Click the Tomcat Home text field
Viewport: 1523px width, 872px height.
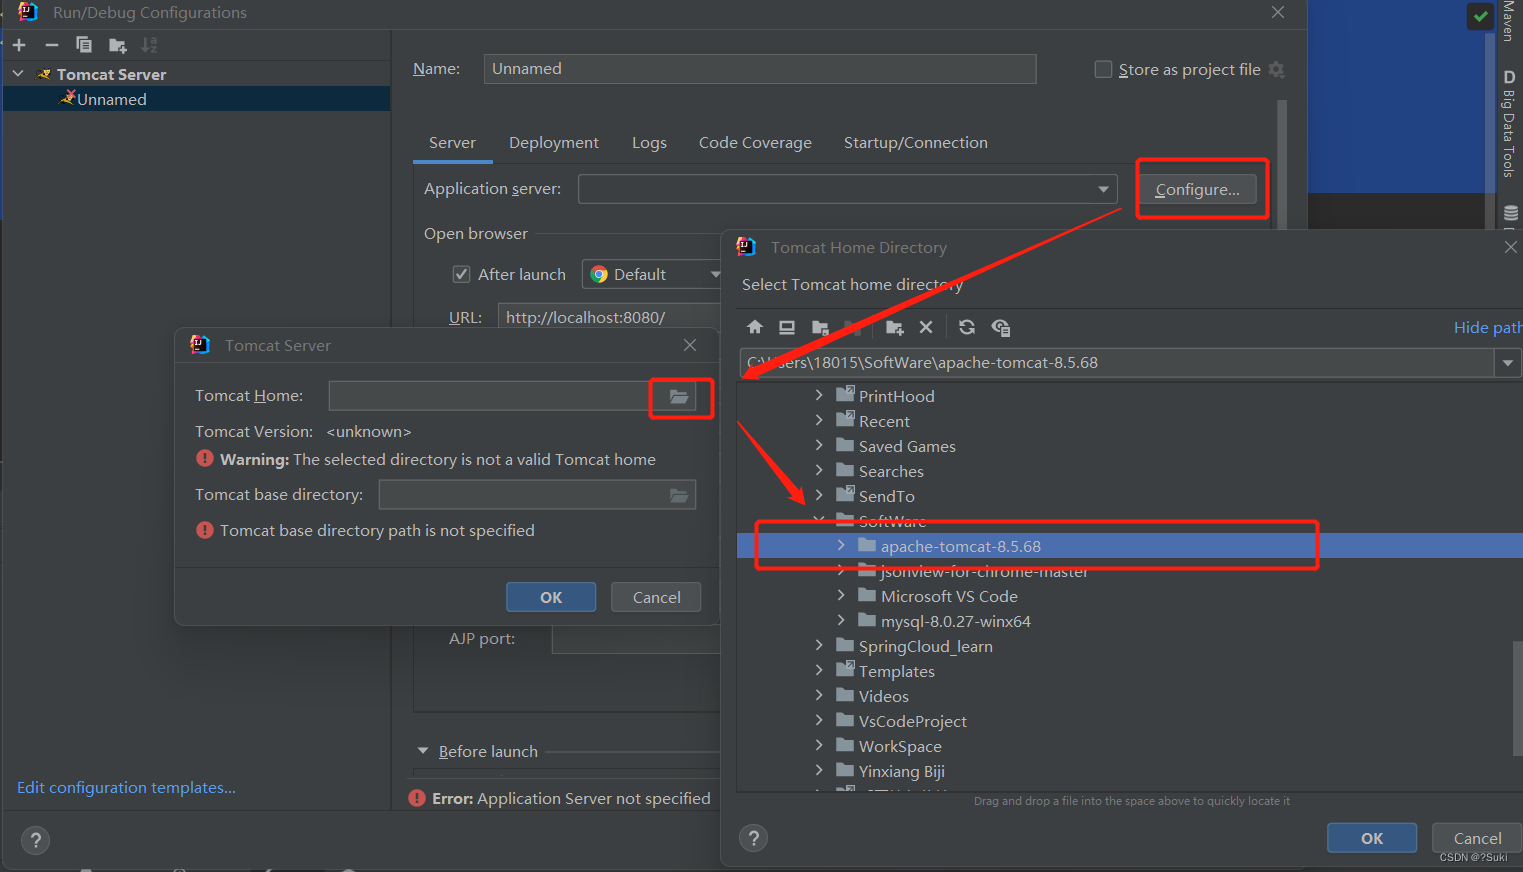tap(490, 397)
